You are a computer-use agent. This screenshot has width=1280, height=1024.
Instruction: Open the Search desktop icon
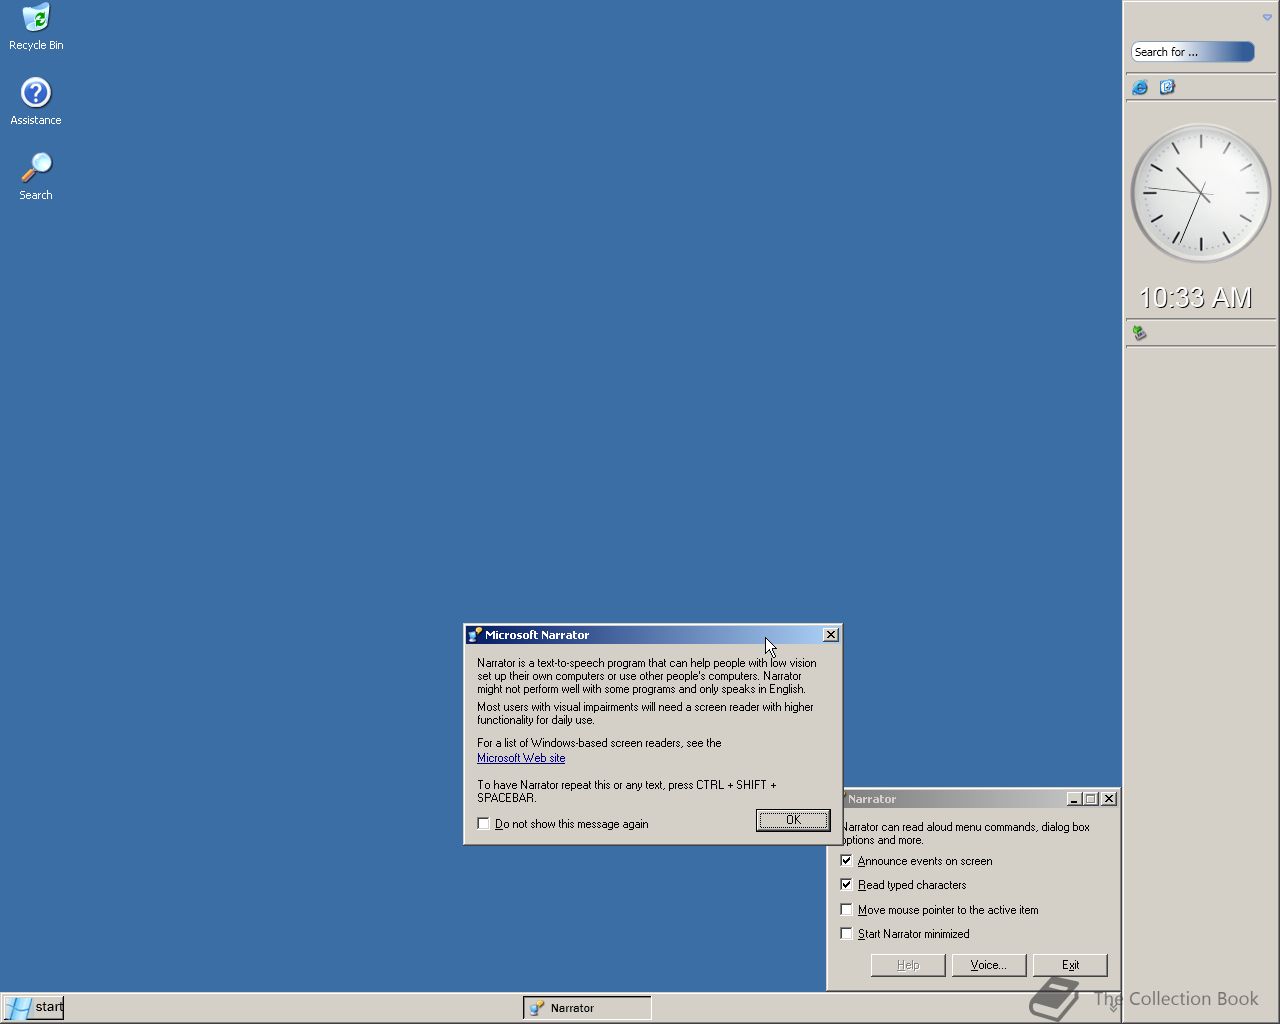click(36, 176)
